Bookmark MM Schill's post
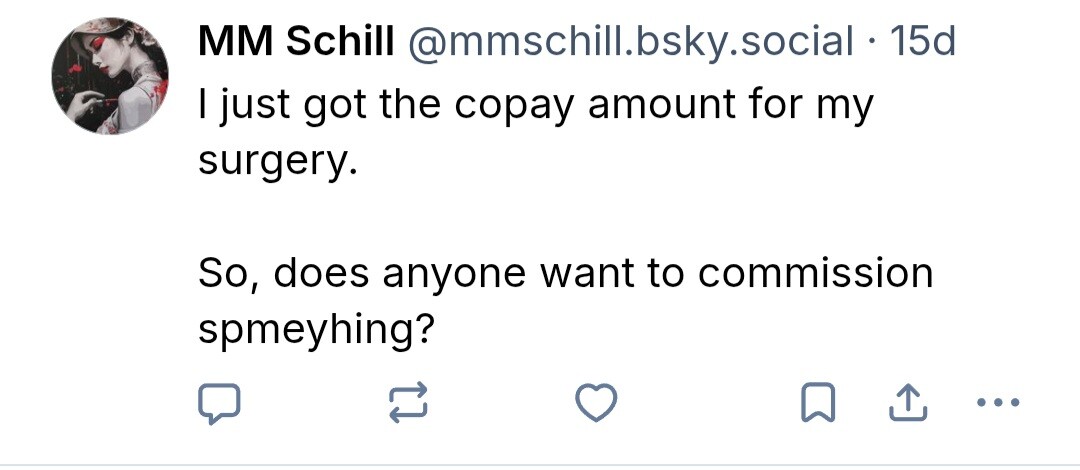Screen dimensions: 1080x470 pos(817,402)
